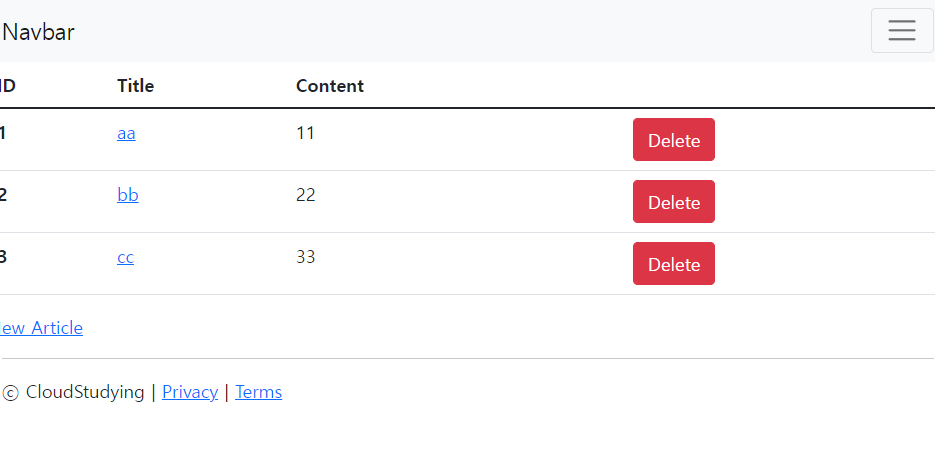Open the article titled aa
The height and width of the screenshot is (458, 935).
pyautogui.click(x=126, y=133)
